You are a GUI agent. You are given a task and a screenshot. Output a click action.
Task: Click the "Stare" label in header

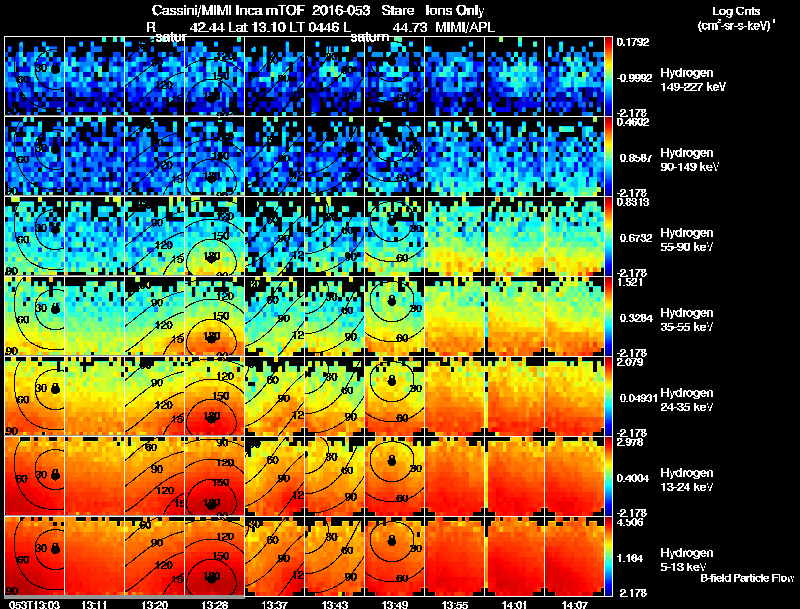pyautogui.click(x=398, y=11)
